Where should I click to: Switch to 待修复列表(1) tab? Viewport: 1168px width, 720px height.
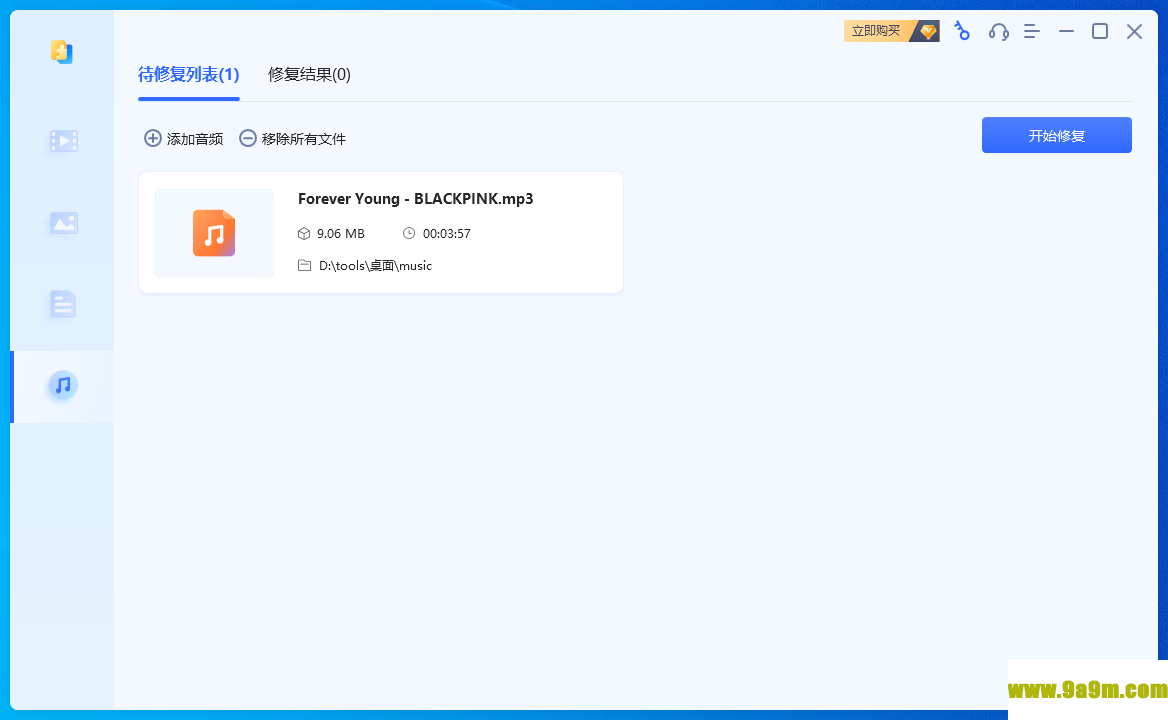pyautogui.click(x=188, y=74)
